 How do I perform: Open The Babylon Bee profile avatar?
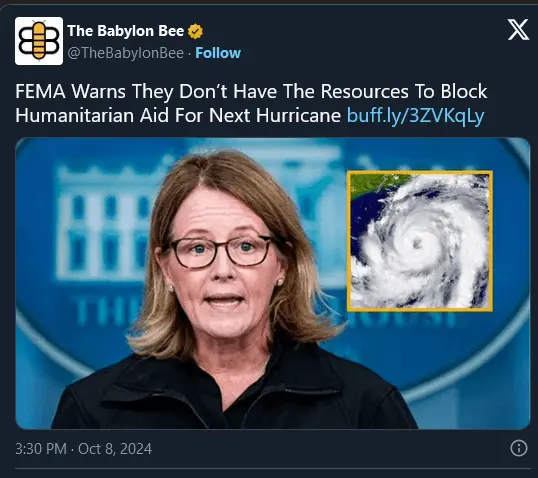point(39,41)
